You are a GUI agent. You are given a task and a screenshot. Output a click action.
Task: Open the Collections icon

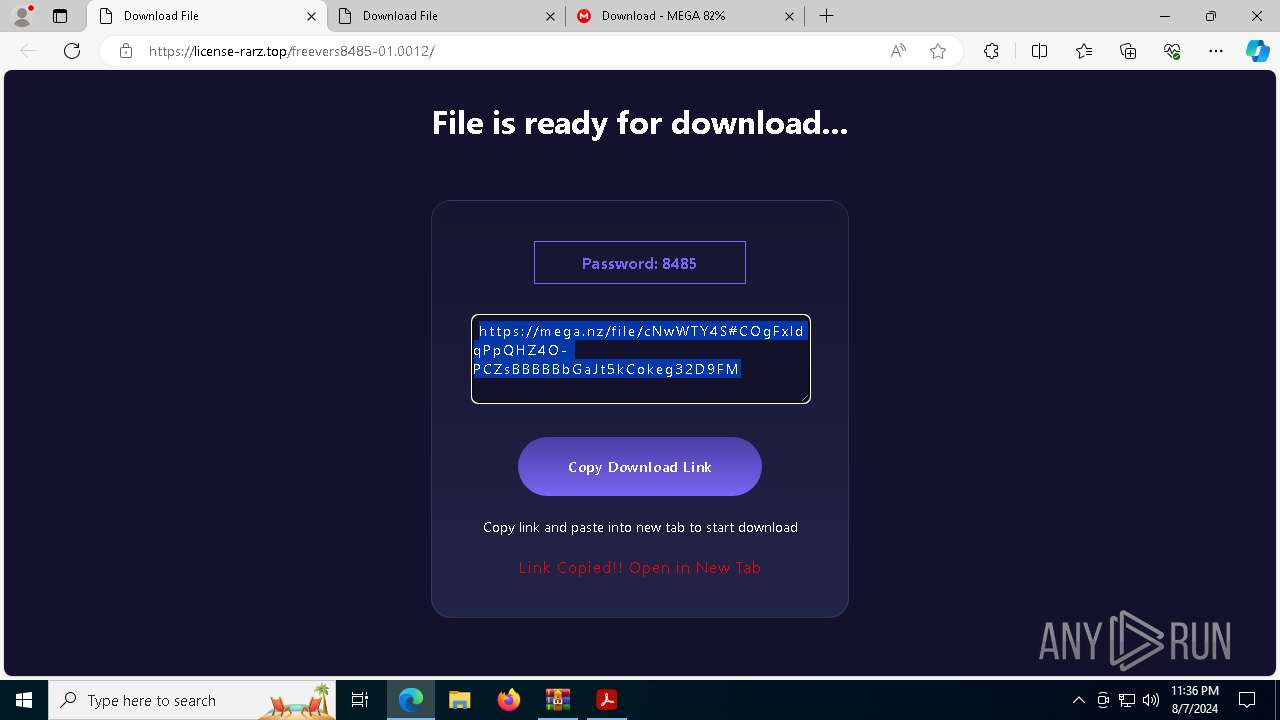1128,51
